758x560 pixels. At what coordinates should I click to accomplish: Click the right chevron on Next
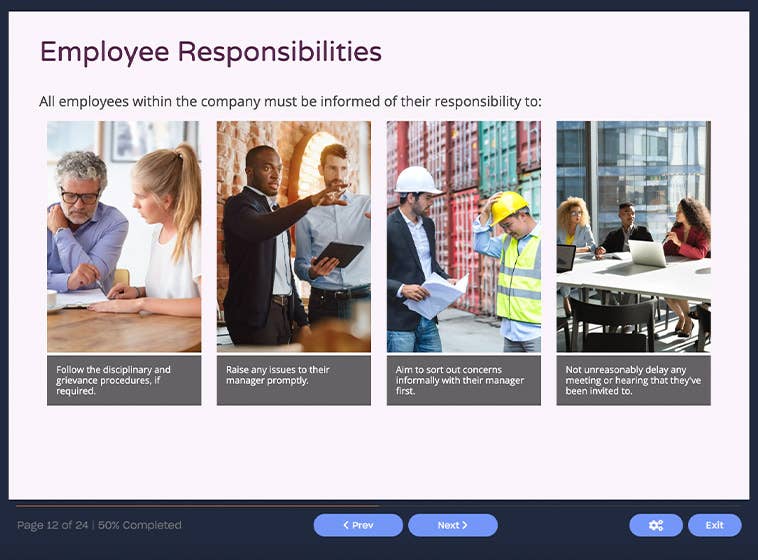pos(464,525)
